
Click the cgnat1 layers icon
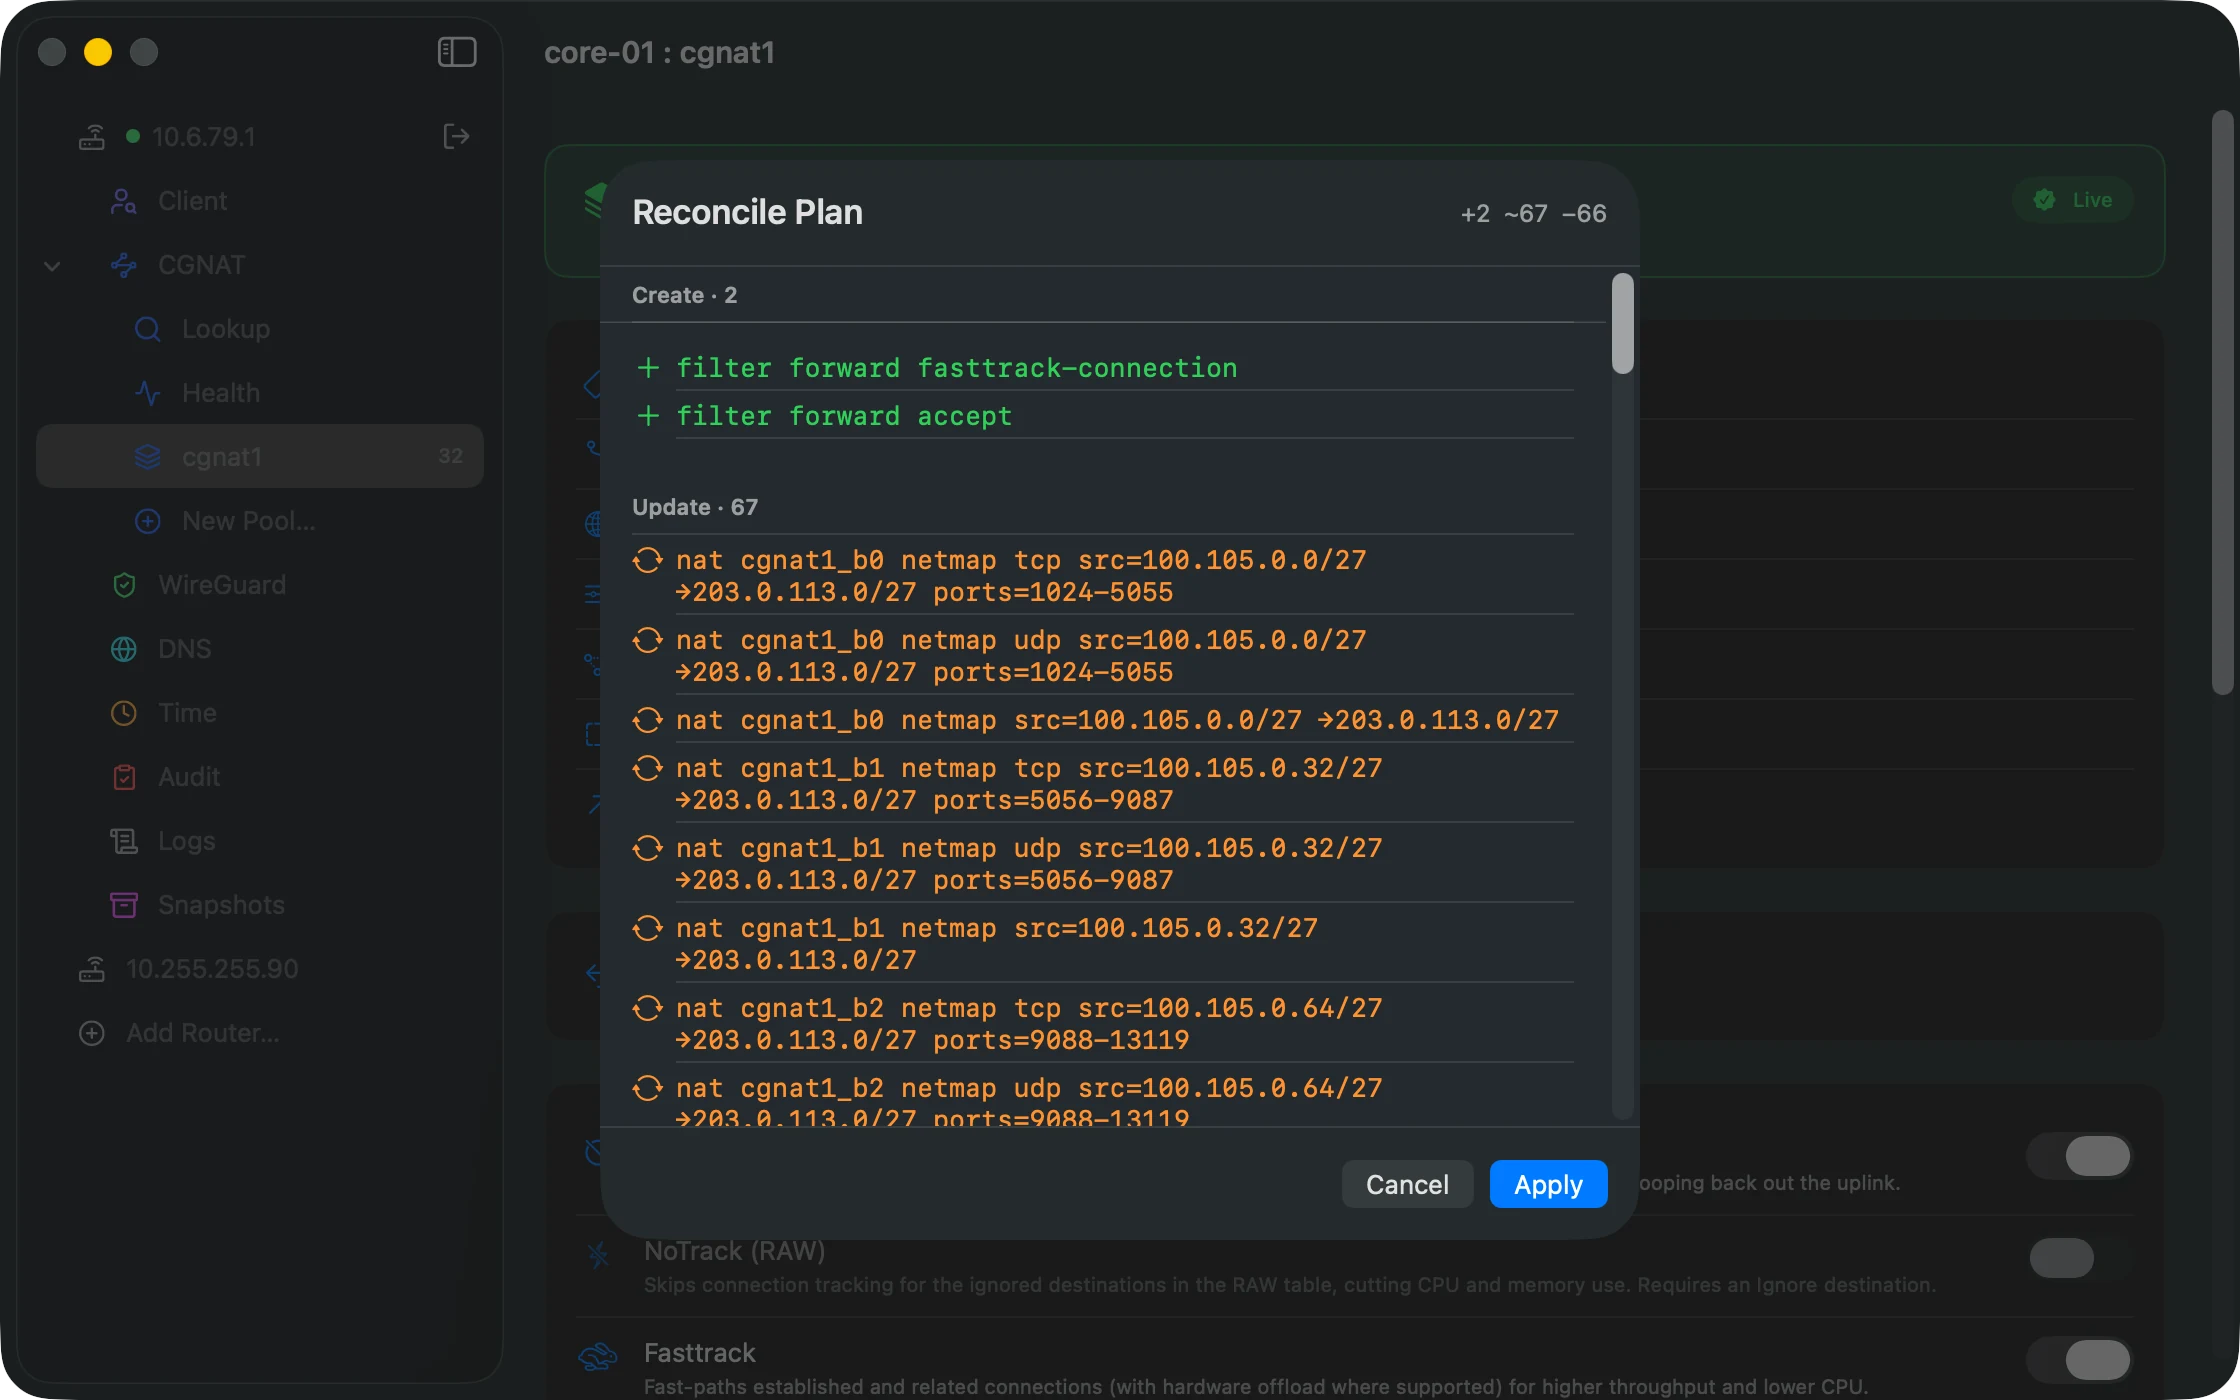148,457
